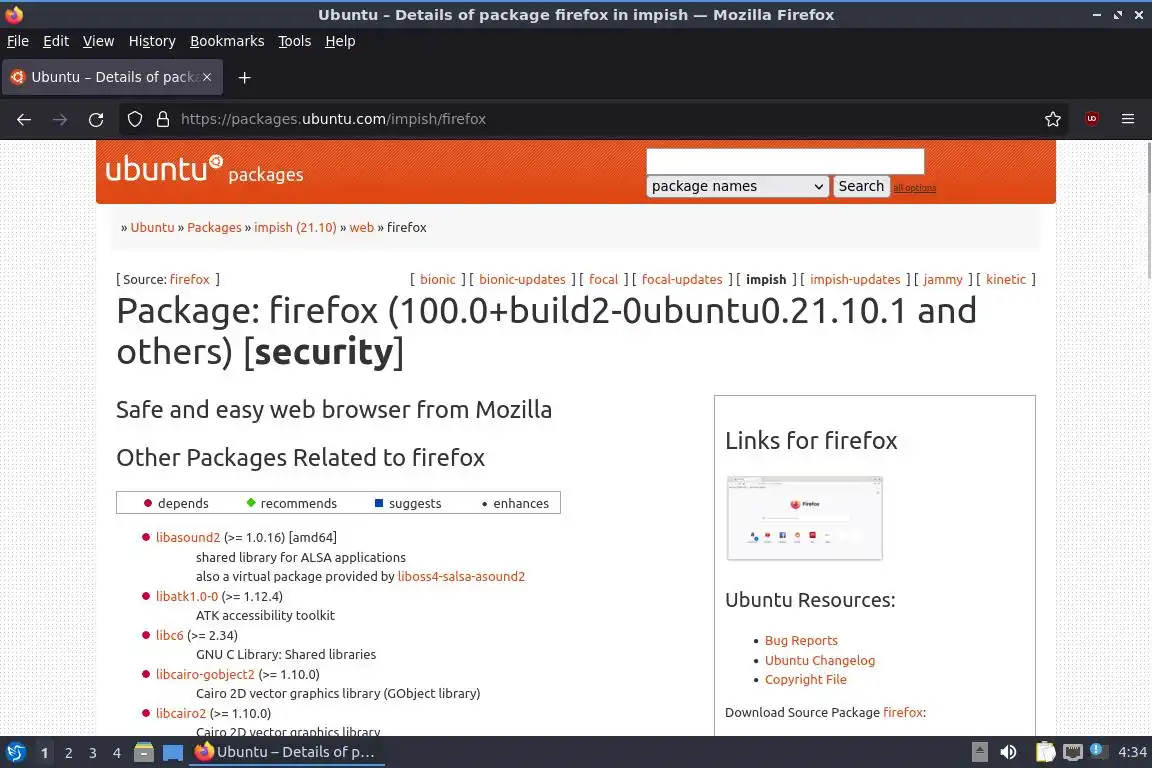Open the web section breadcrumb
Image resolution: width=1152 pixels, height=768 pixels.
tap(361, 227)
